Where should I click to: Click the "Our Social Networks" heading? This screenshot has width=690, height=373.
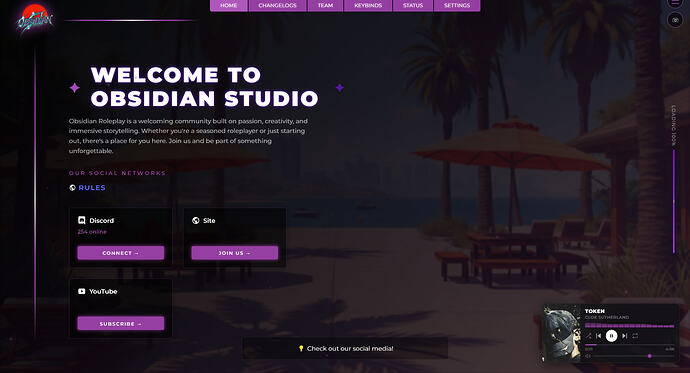click(x=117, y=173)
